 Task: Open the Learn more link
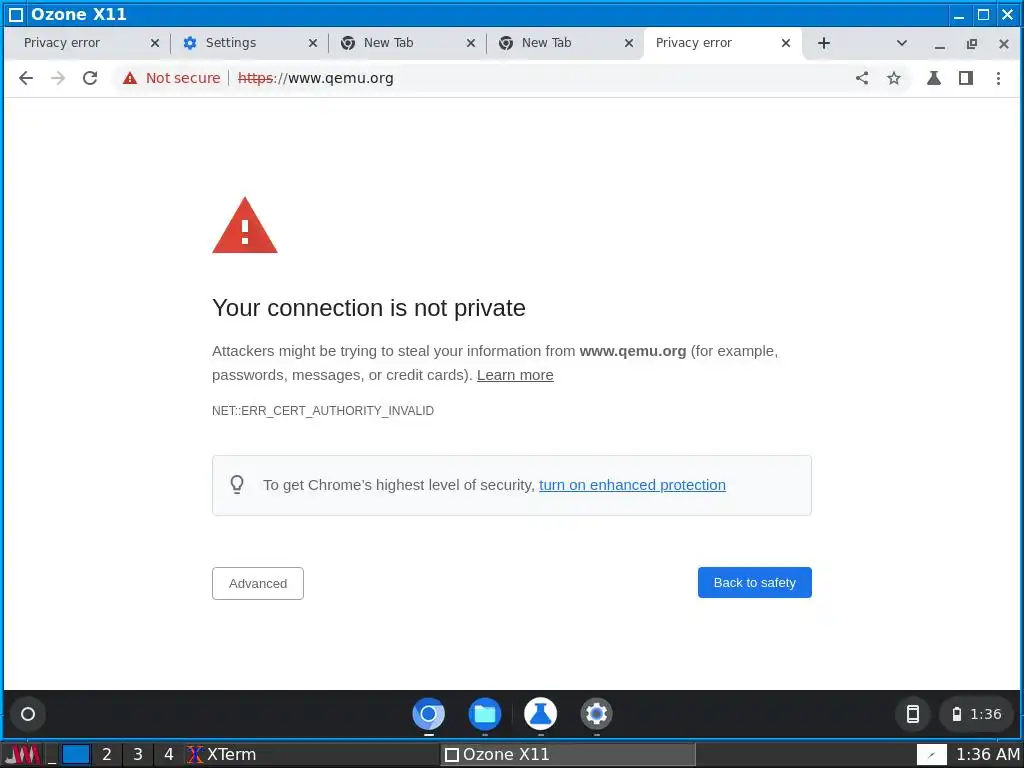(x=515, y=375)
